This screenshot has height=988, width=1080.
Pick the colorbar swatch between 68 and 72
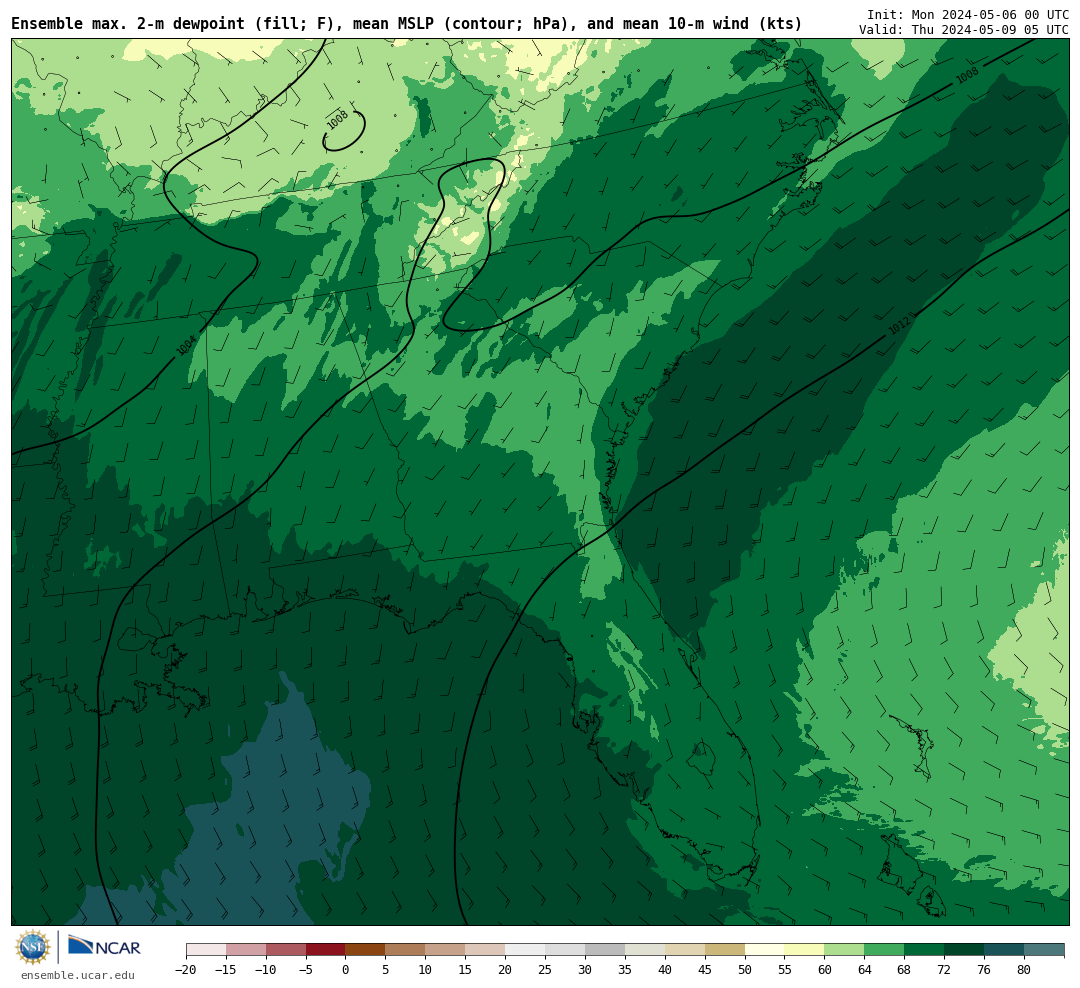coord(924,950)
